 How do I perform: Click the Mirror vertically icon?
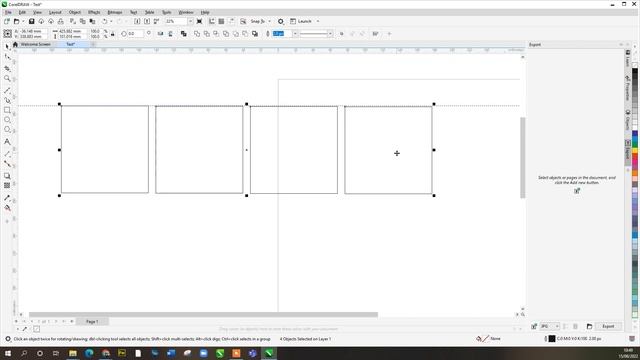pos(170,34)
